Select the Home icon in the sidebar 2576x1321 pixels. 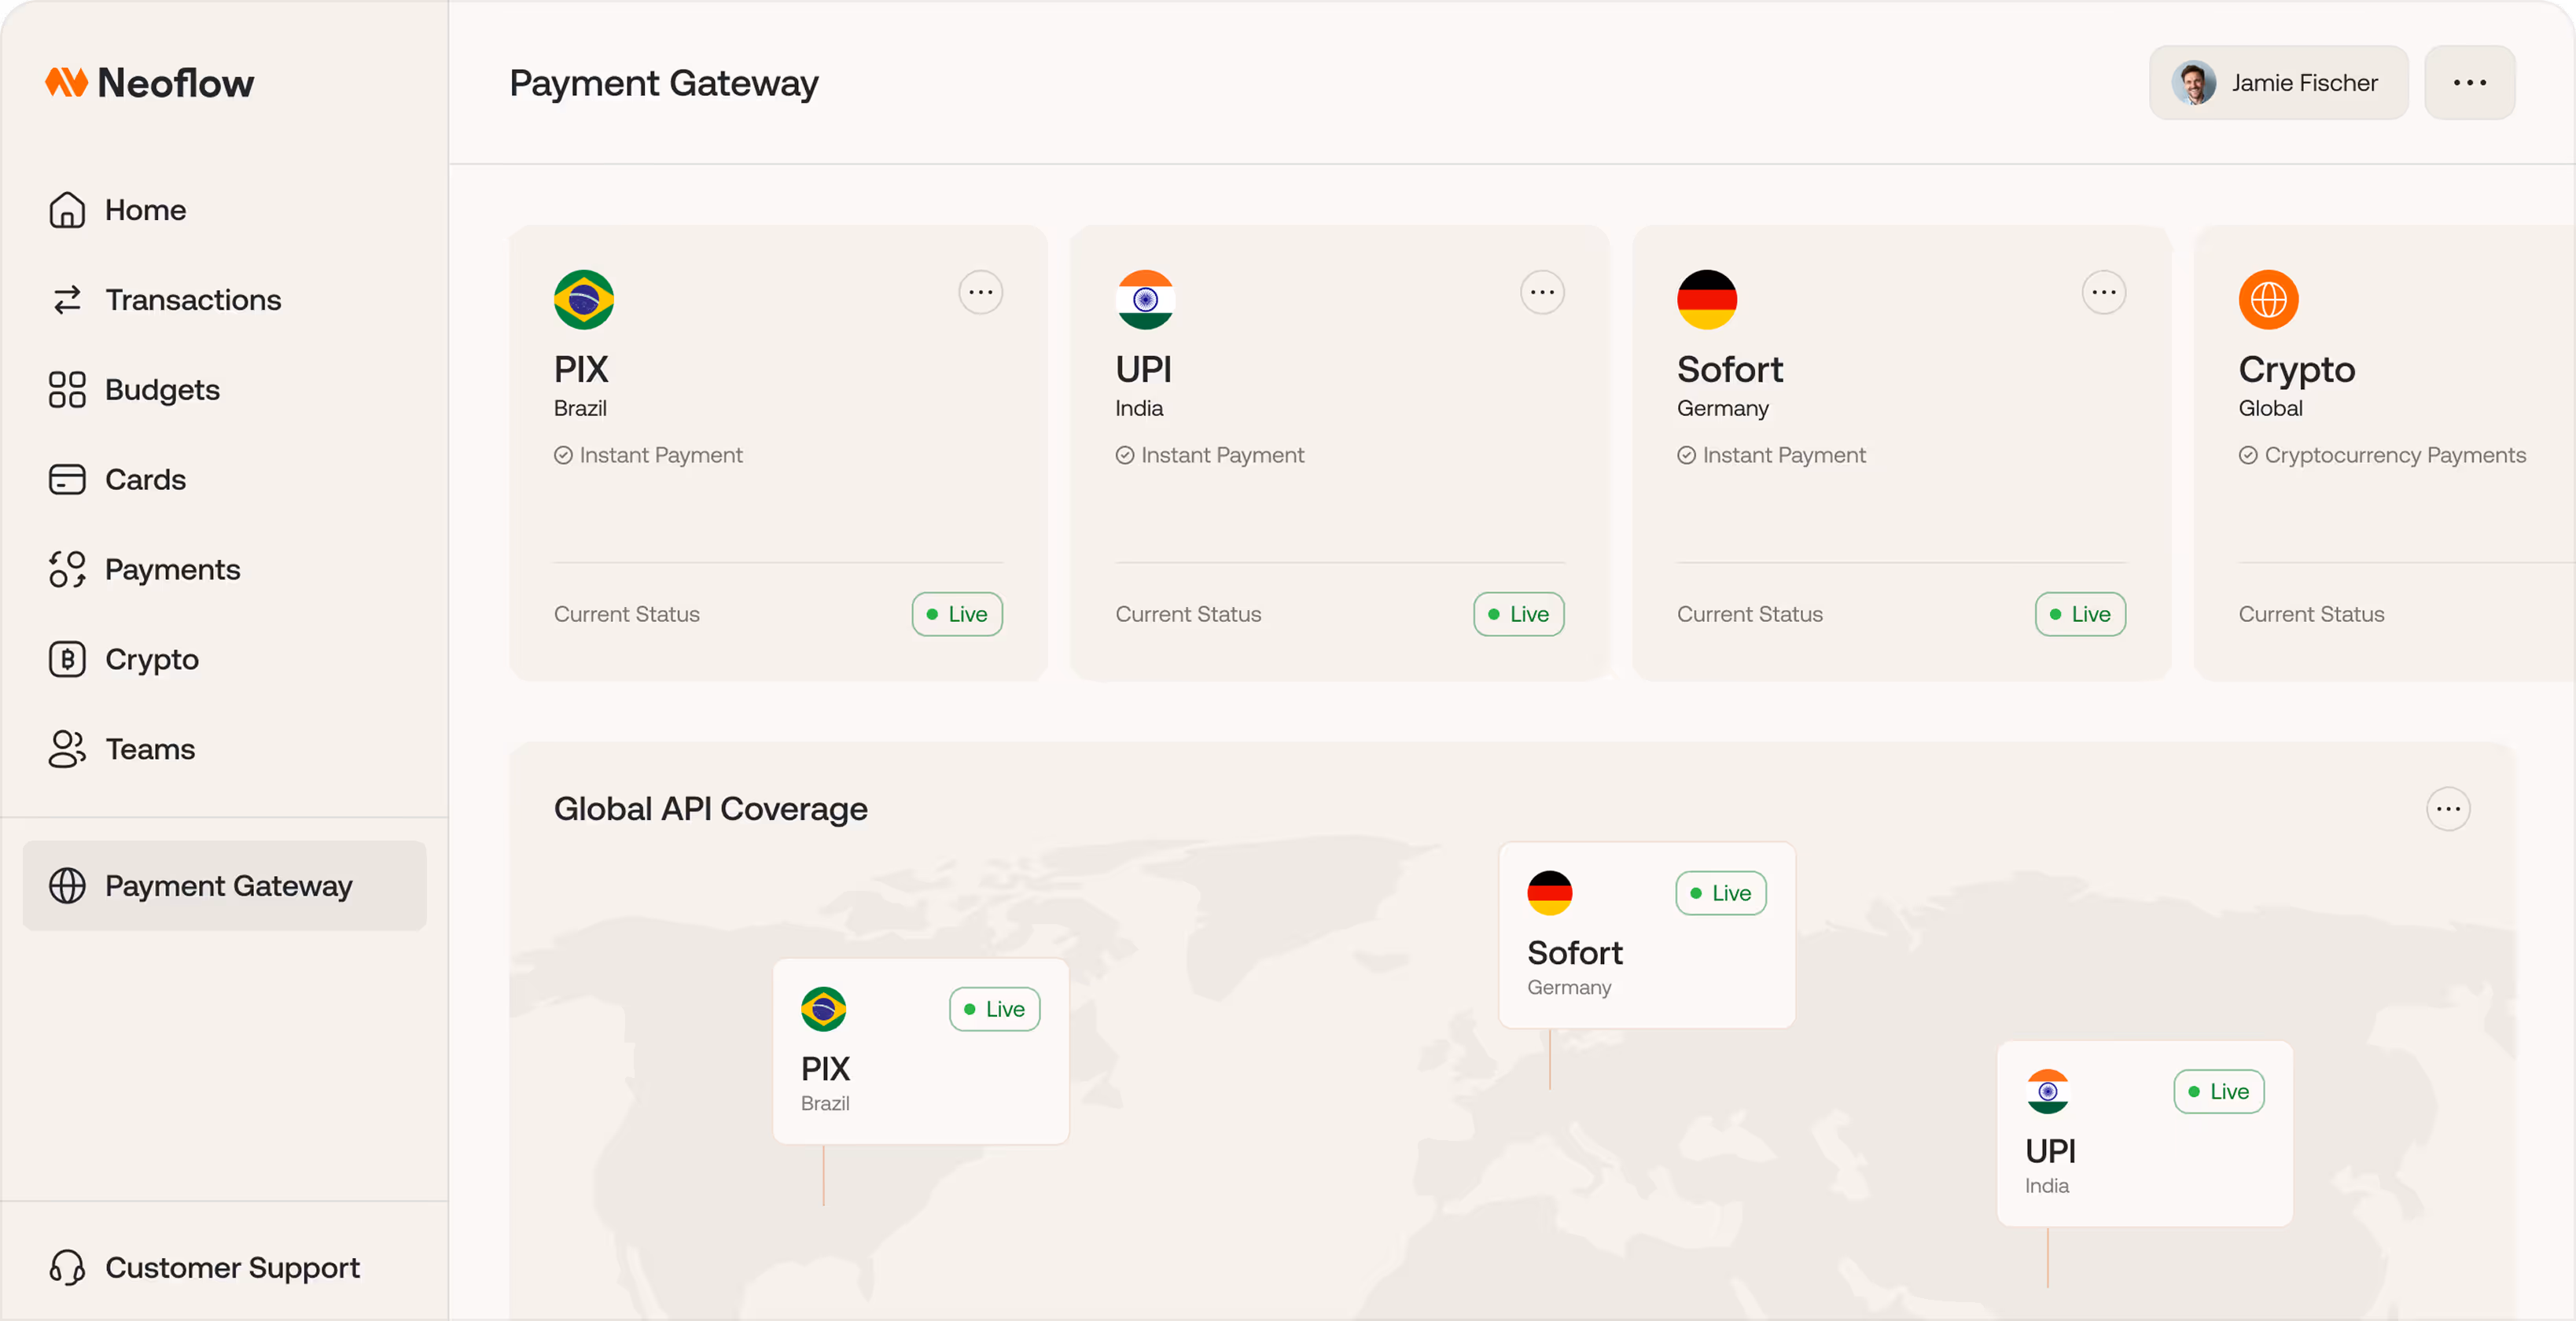coord(66,209)
